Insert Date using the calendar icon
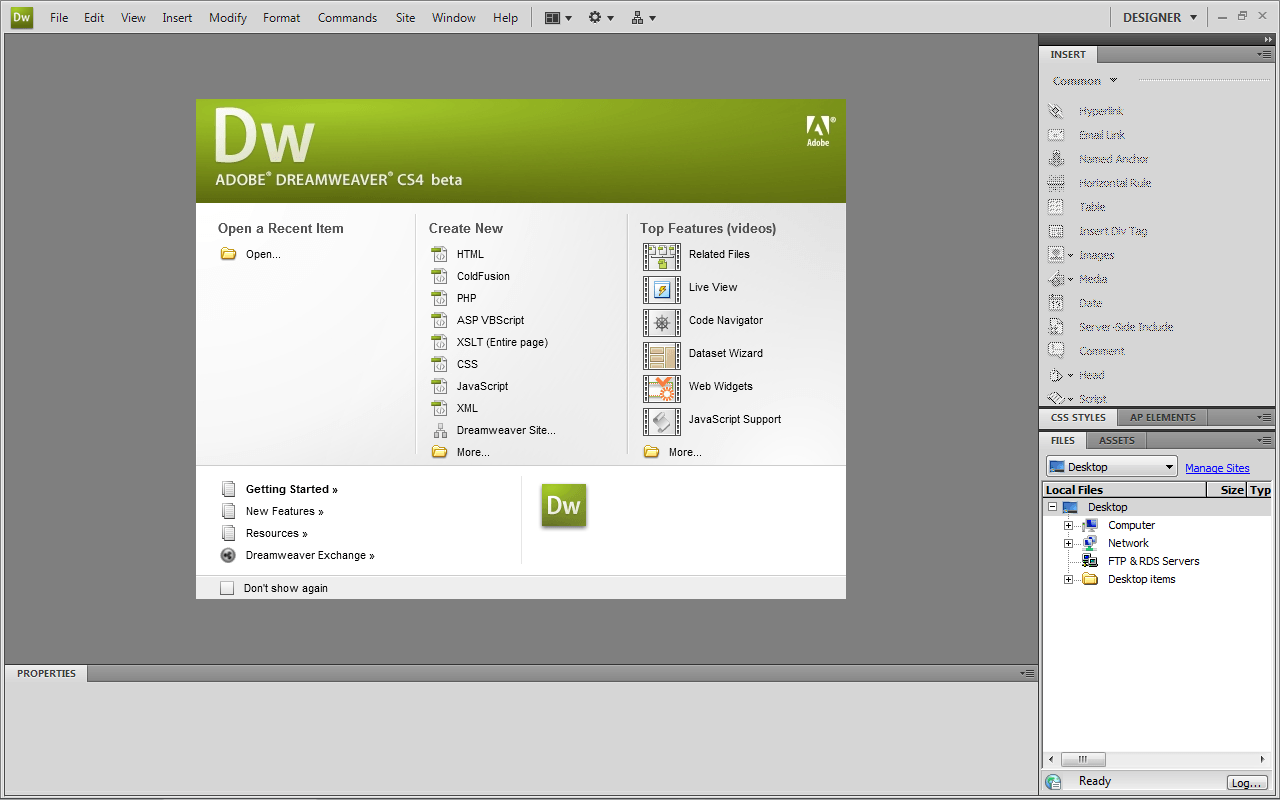Image resolution: width=1280 pixels, height=800 pixels. point(1056,303)
